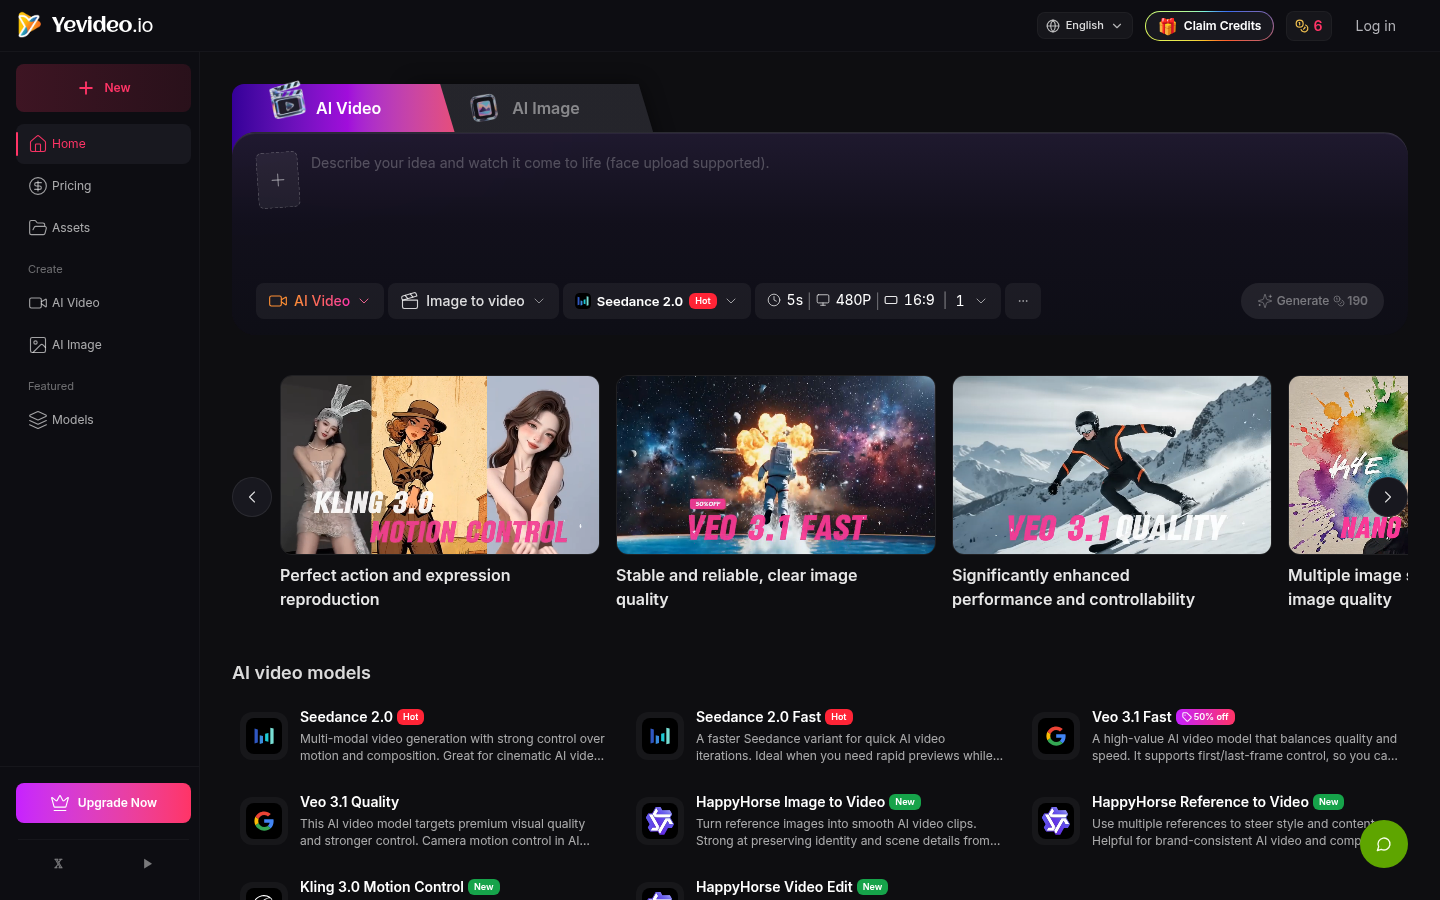Open the Veo 3.1 Fast banner
Screen dimensions: 1440x900
coord(776,465)
